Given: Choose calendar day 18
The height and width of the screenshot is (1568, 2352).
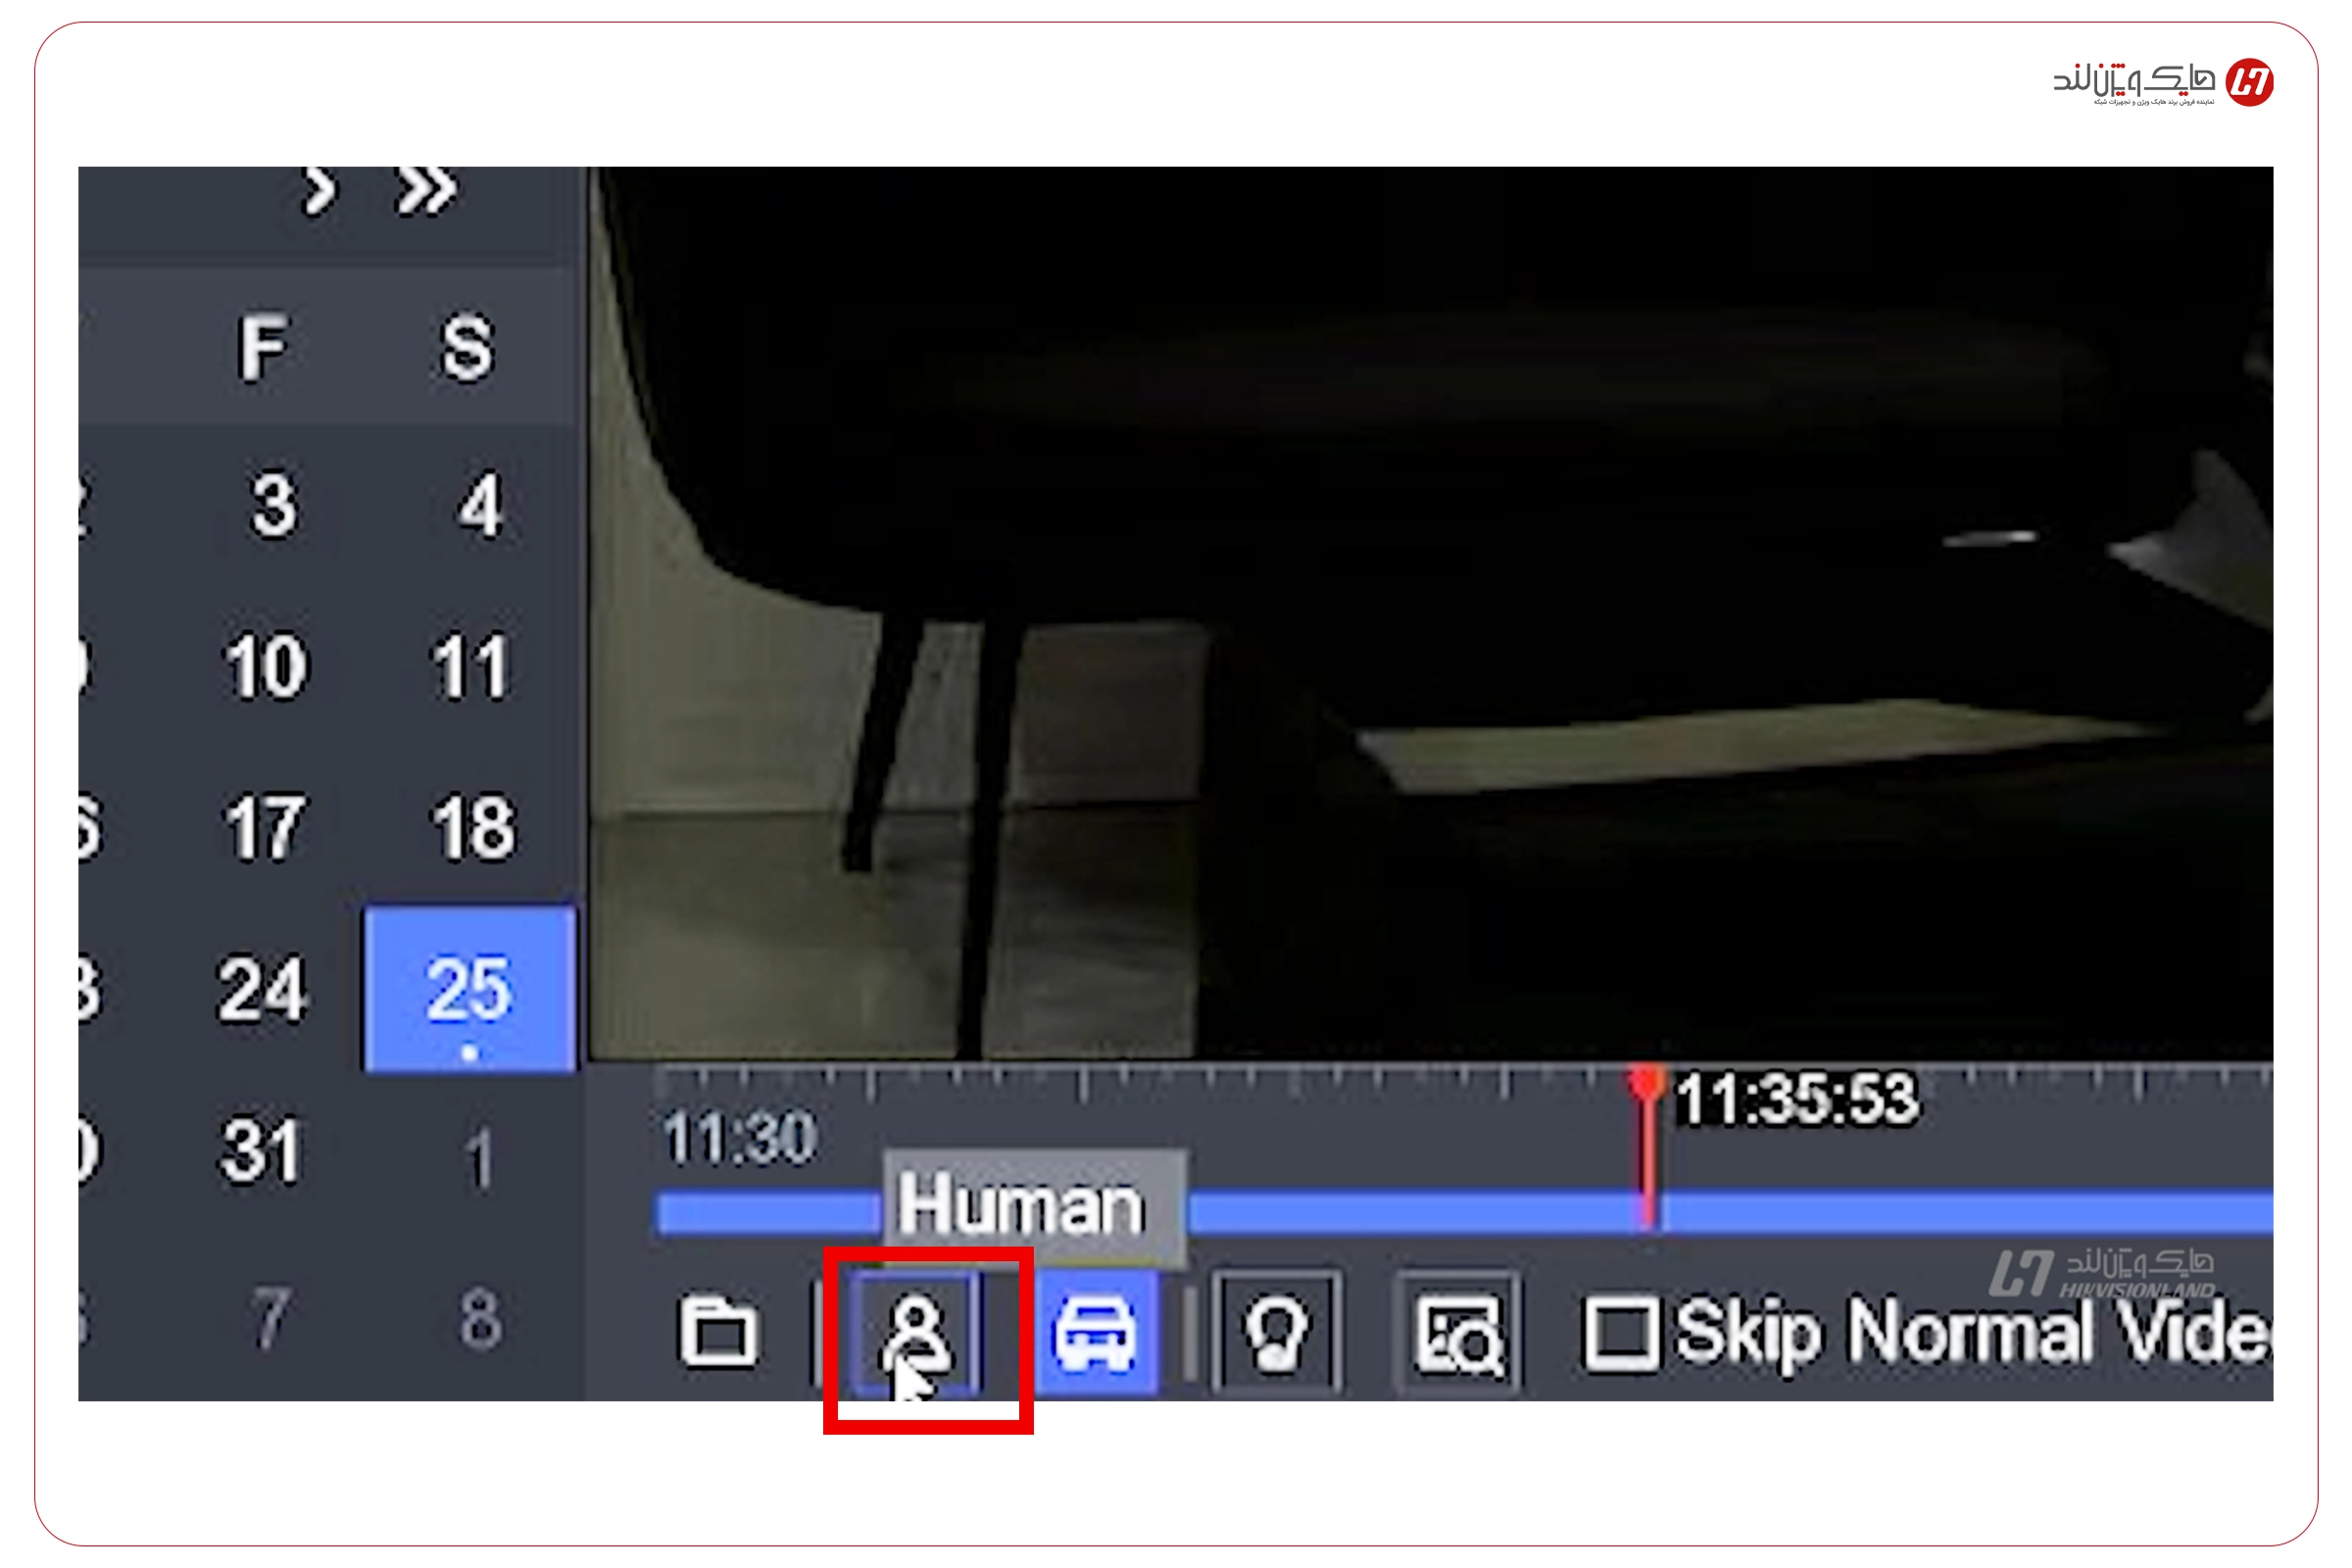Looking at the screenshot, I should (x=472, y=828).
